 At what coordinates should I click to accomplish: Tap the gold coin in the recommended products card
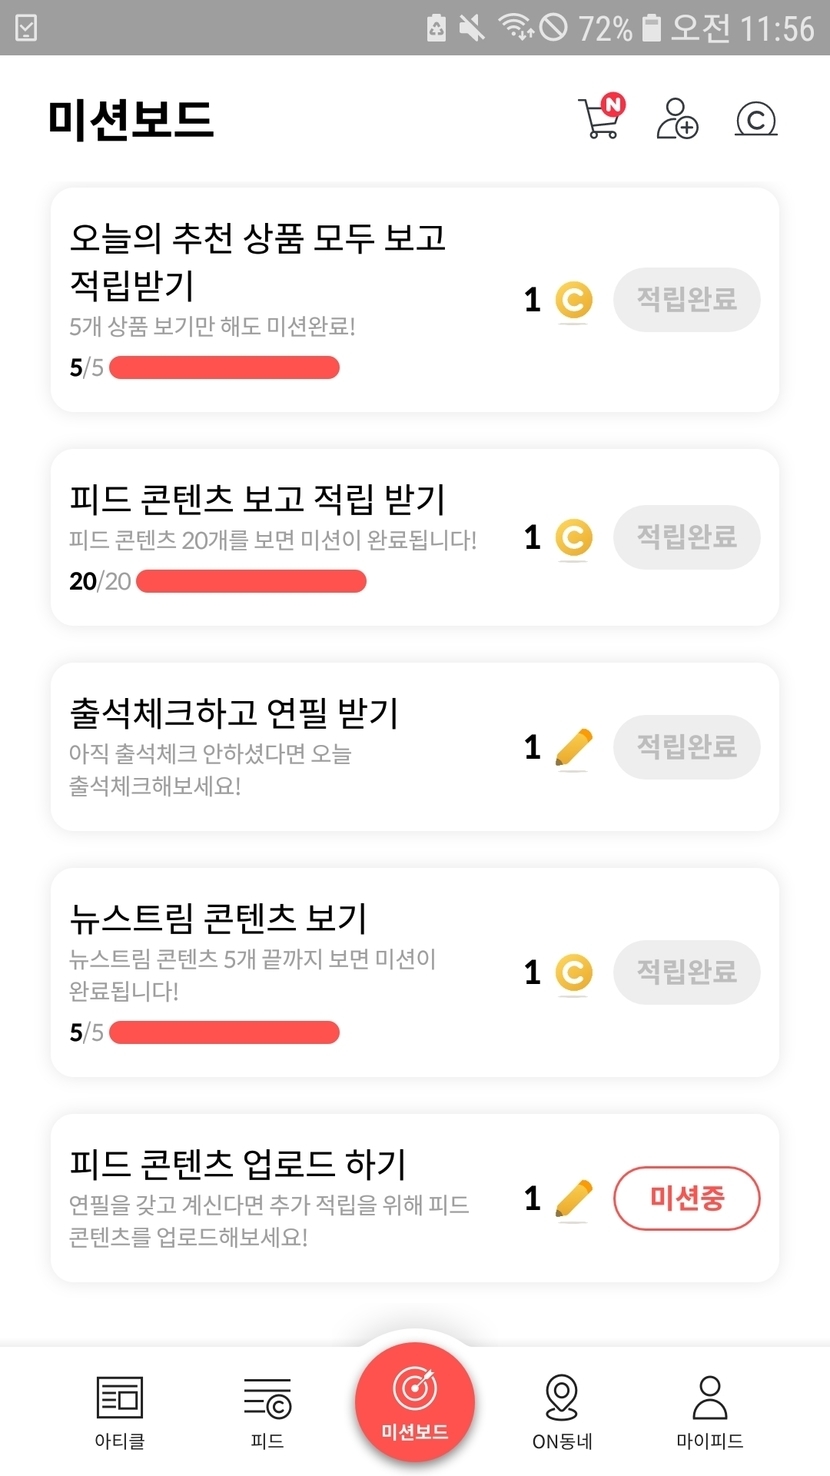(573, 300)
